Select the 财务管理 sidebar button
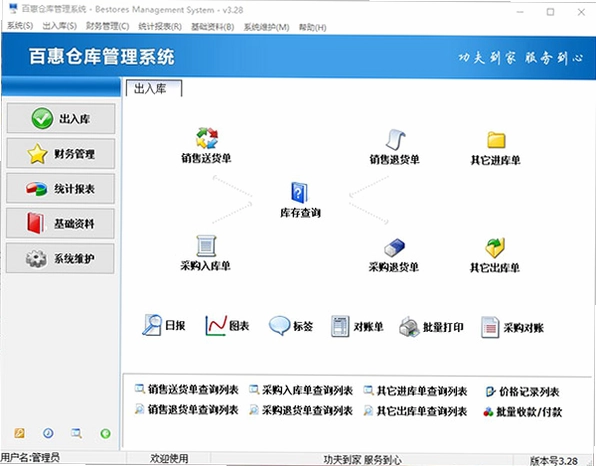596x466 pixels. click(x=60, y=154)
